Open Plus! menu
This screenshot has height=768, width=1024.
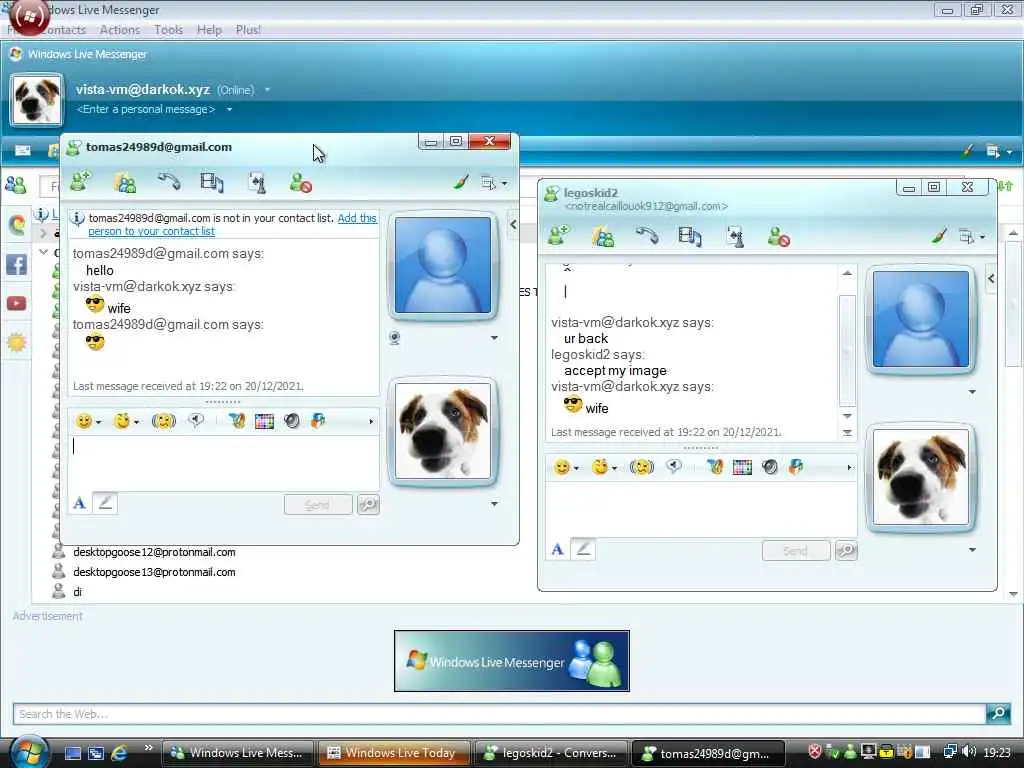click(248, 30)
